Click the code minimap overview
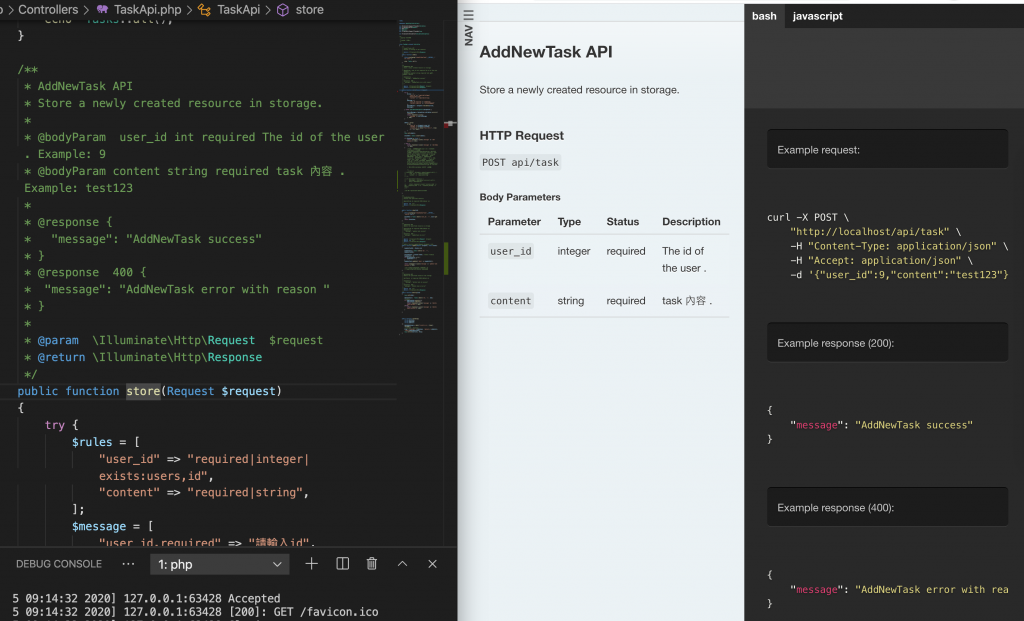 click(419, 176)
